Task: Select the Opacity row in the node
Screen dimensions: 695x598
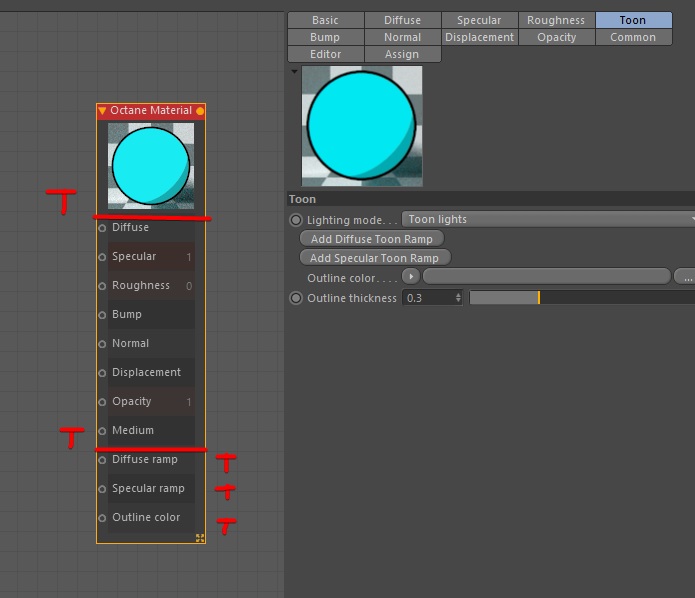Action: pyautogui.click(x=151, y=402)
